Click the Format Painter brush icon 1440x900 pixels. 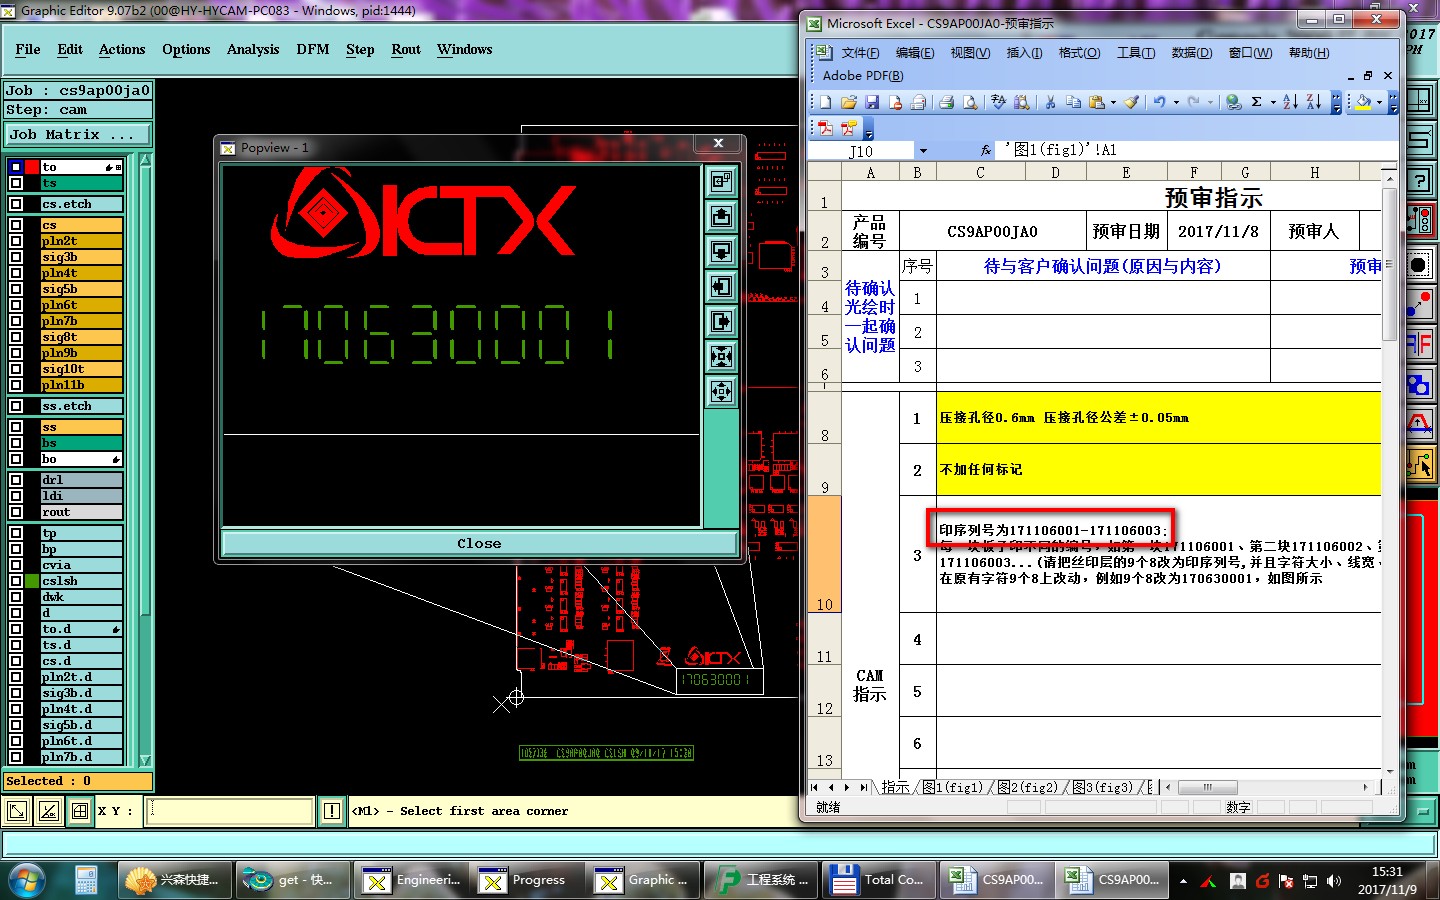pyautogui.click(x=1131, y=102)
